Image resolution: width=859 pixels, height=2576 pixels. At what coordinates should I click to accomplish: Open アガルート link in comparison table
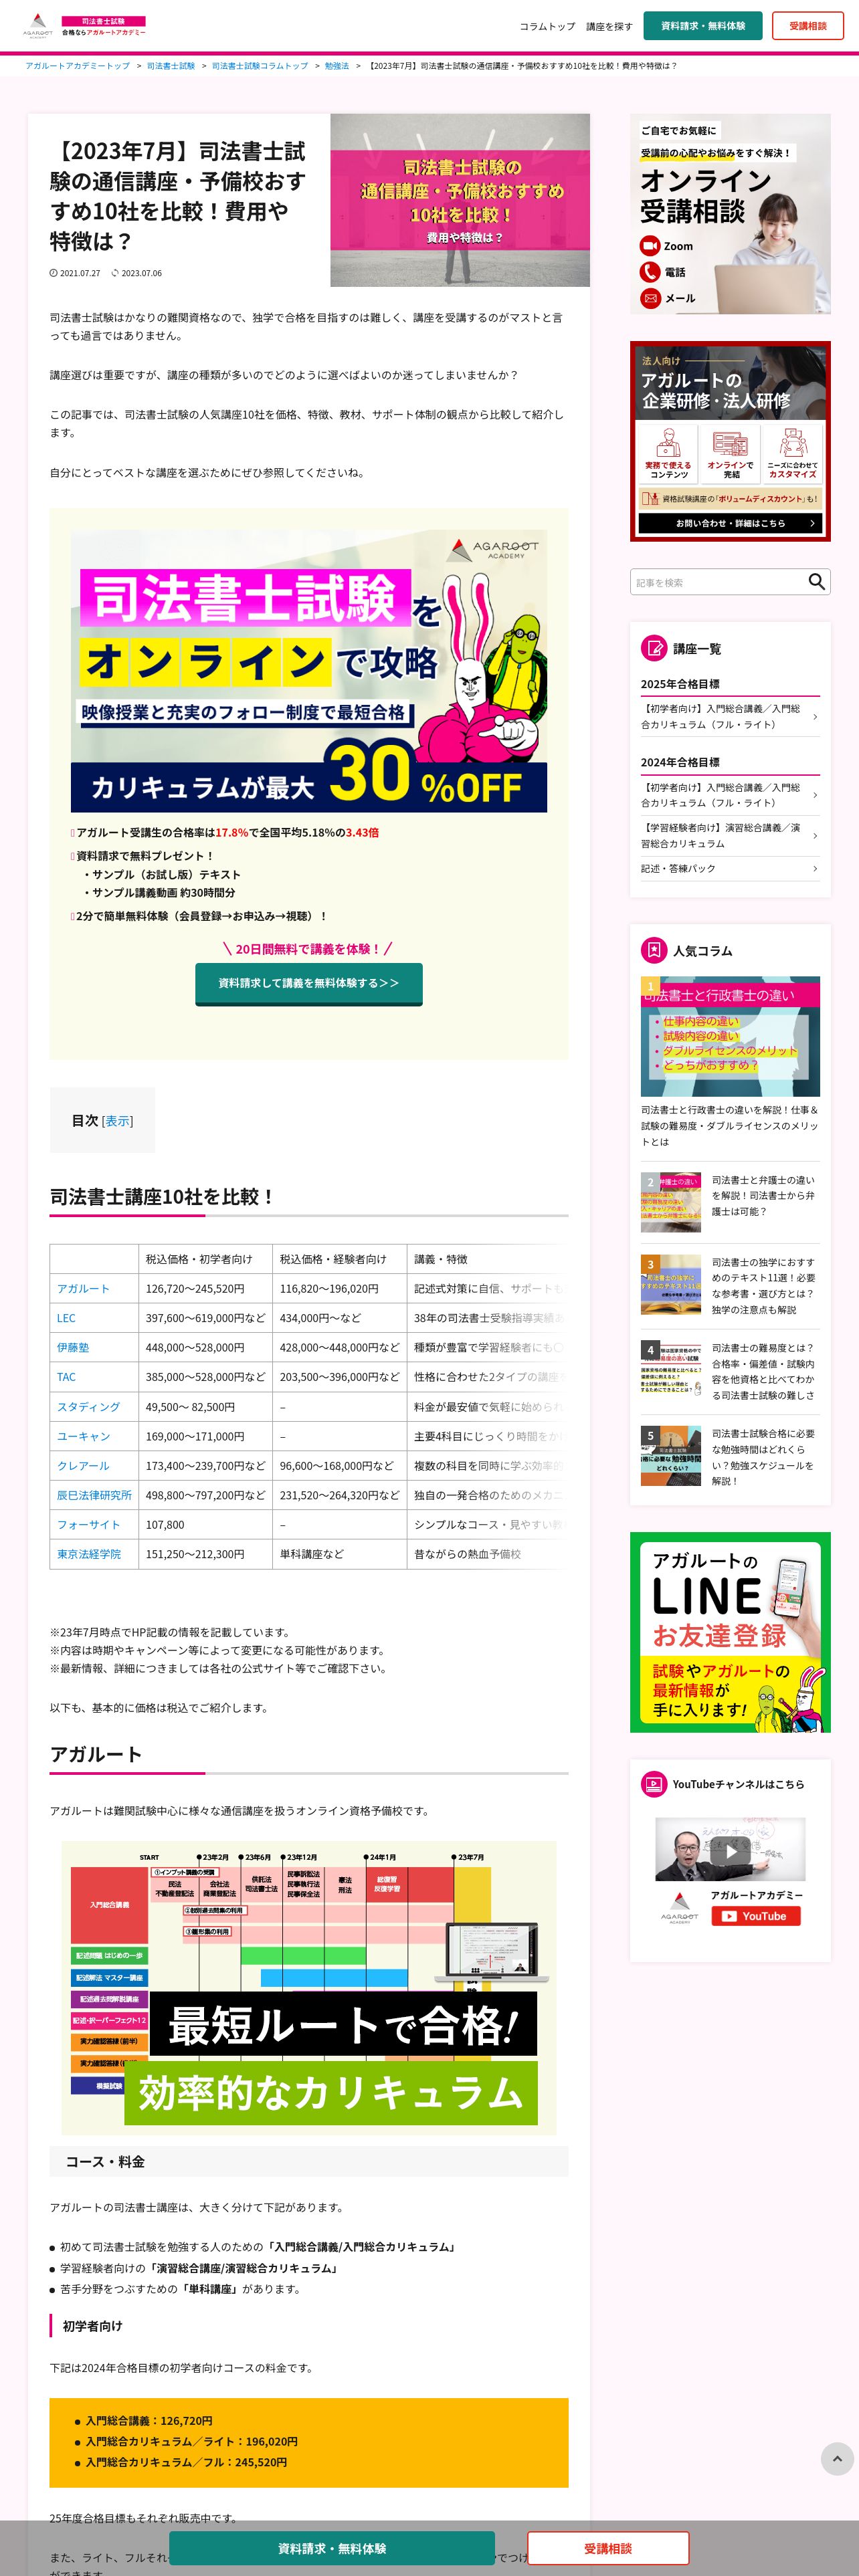83,1289
